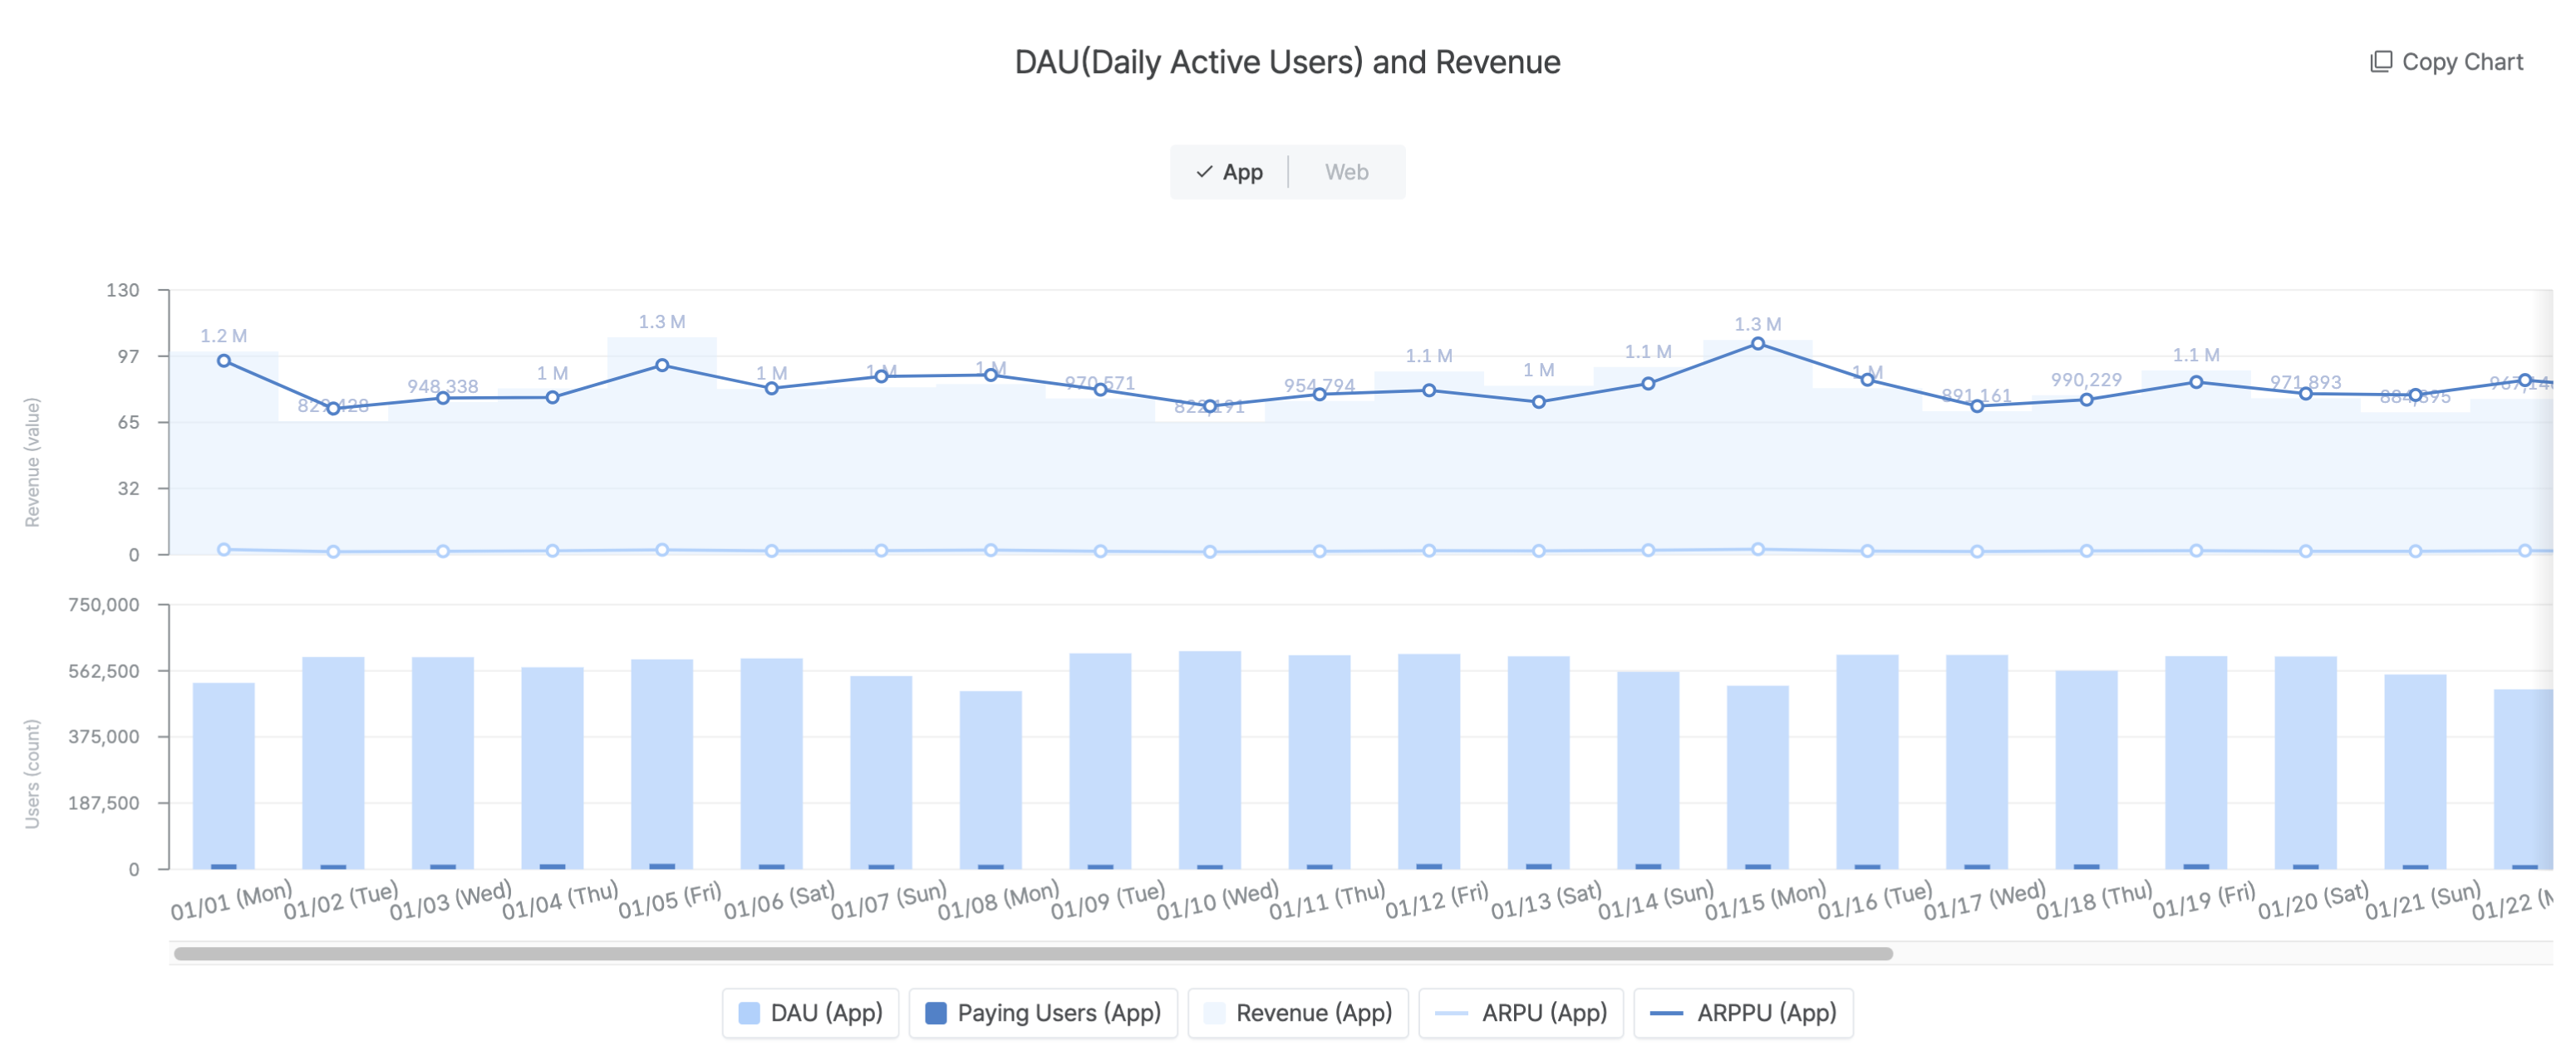The image size is (2576, 1060).
Task: Toggle DAU (App) series visibility
Action: [x=826, y=1013]
